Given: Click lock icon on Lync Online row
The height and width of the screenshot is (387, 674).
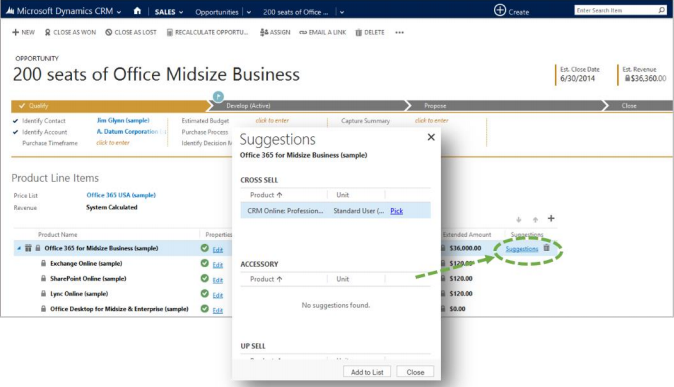Looking at the screenshot, I should coord(43,294).
